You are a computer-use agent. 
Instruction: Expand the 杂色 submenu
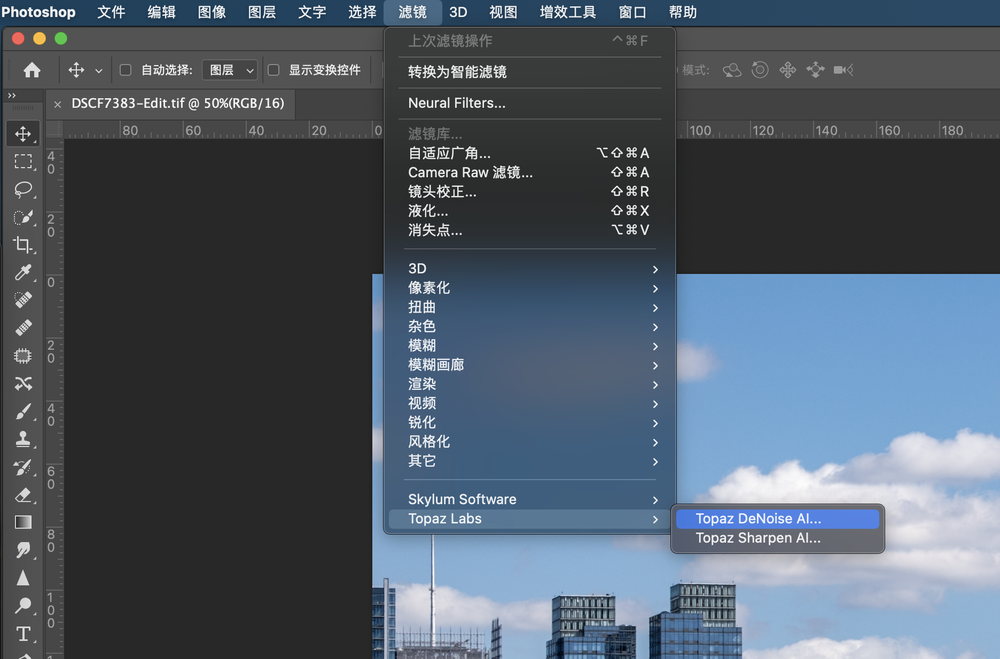531,326
